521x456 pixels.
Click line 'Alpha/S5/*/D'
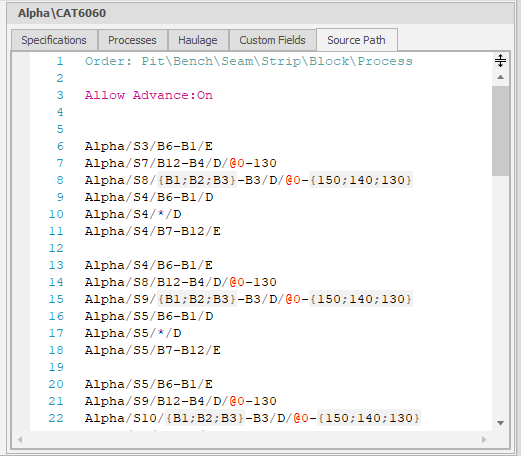tap(133, 333)
